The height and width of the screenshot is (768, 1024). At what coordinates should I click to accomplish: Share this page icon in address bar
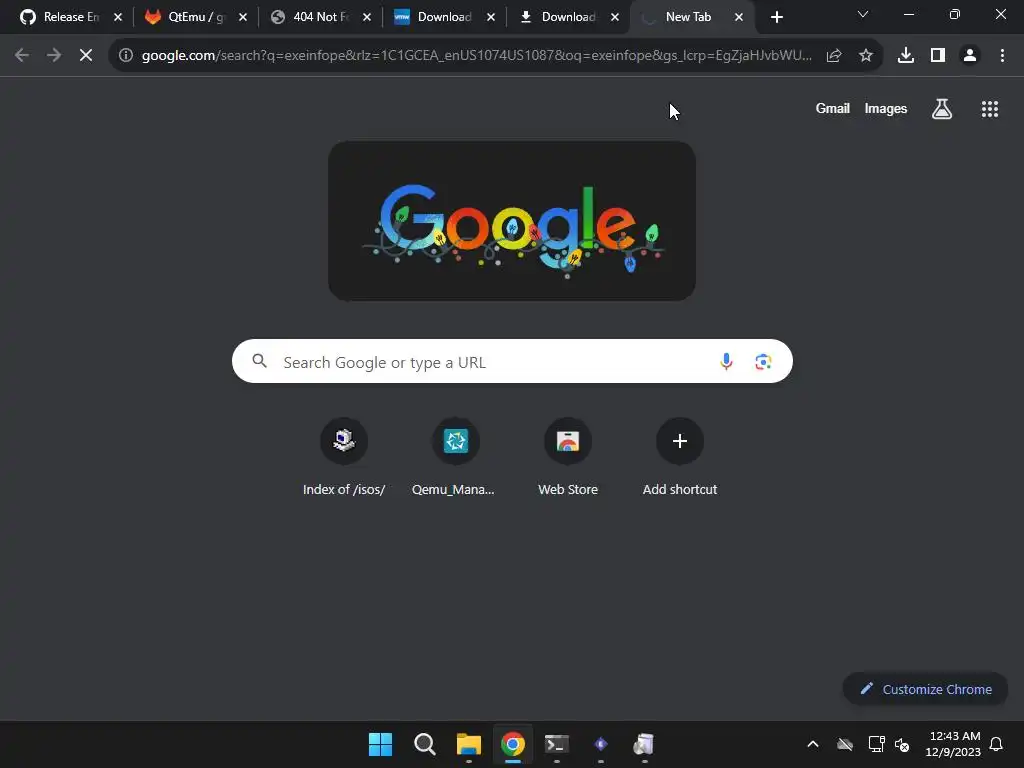(x=833, y=56)
